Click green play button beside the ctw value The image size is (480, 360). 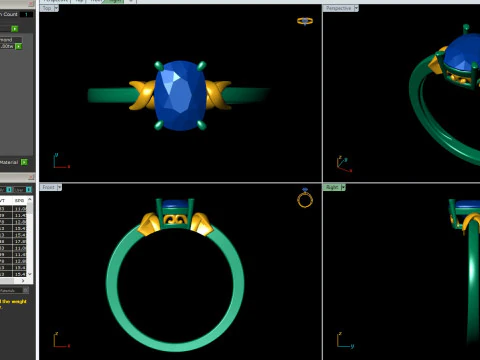(x=19, y=46)
